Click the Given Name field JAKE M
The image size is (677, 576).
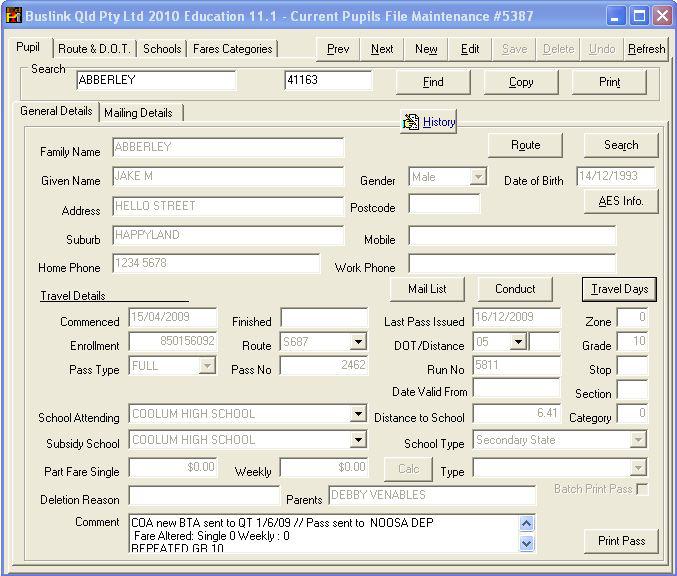(x=228, y=176)
